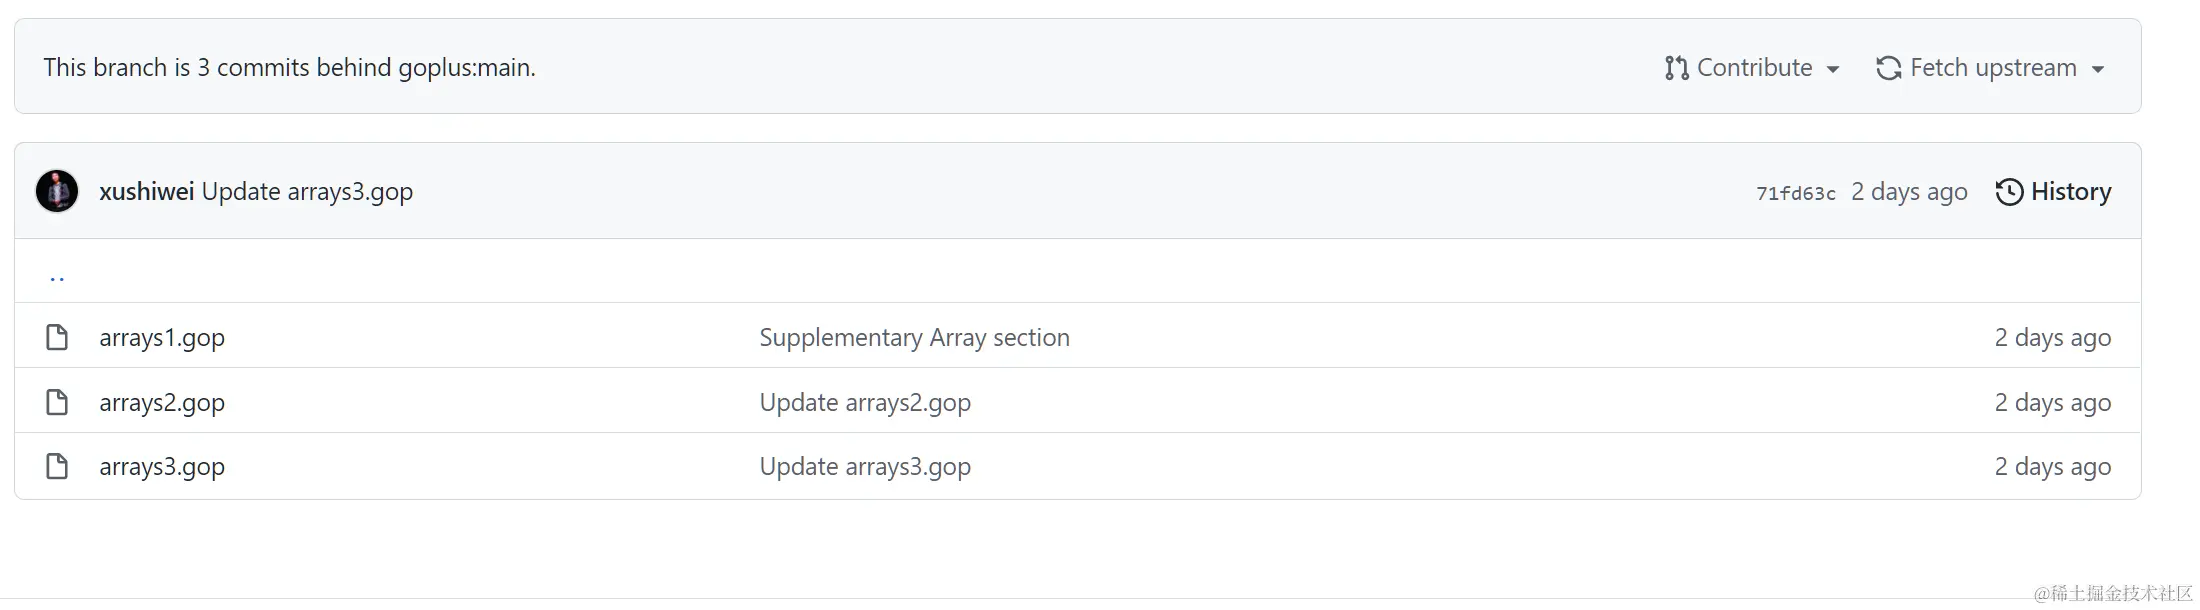Screen dimensions: 2200x610
Task: Open the arrays1.gop file
Action: tap(162, 338)
